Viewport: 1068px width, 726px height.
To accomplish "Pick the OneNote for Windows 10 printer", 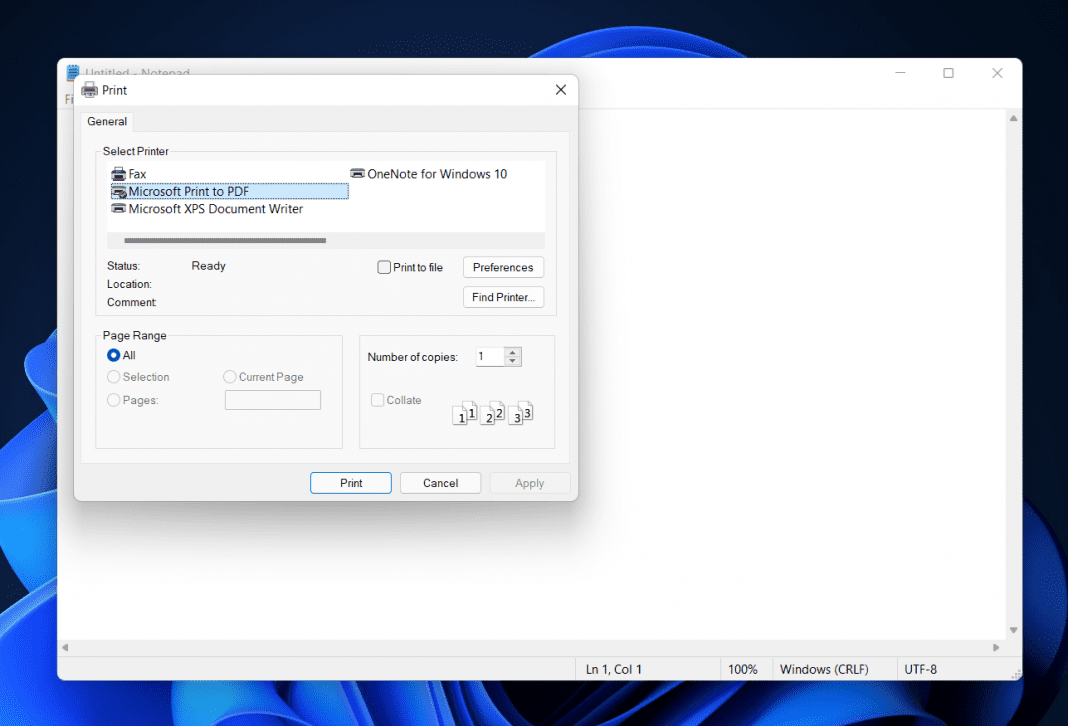I will pos(436,173).
